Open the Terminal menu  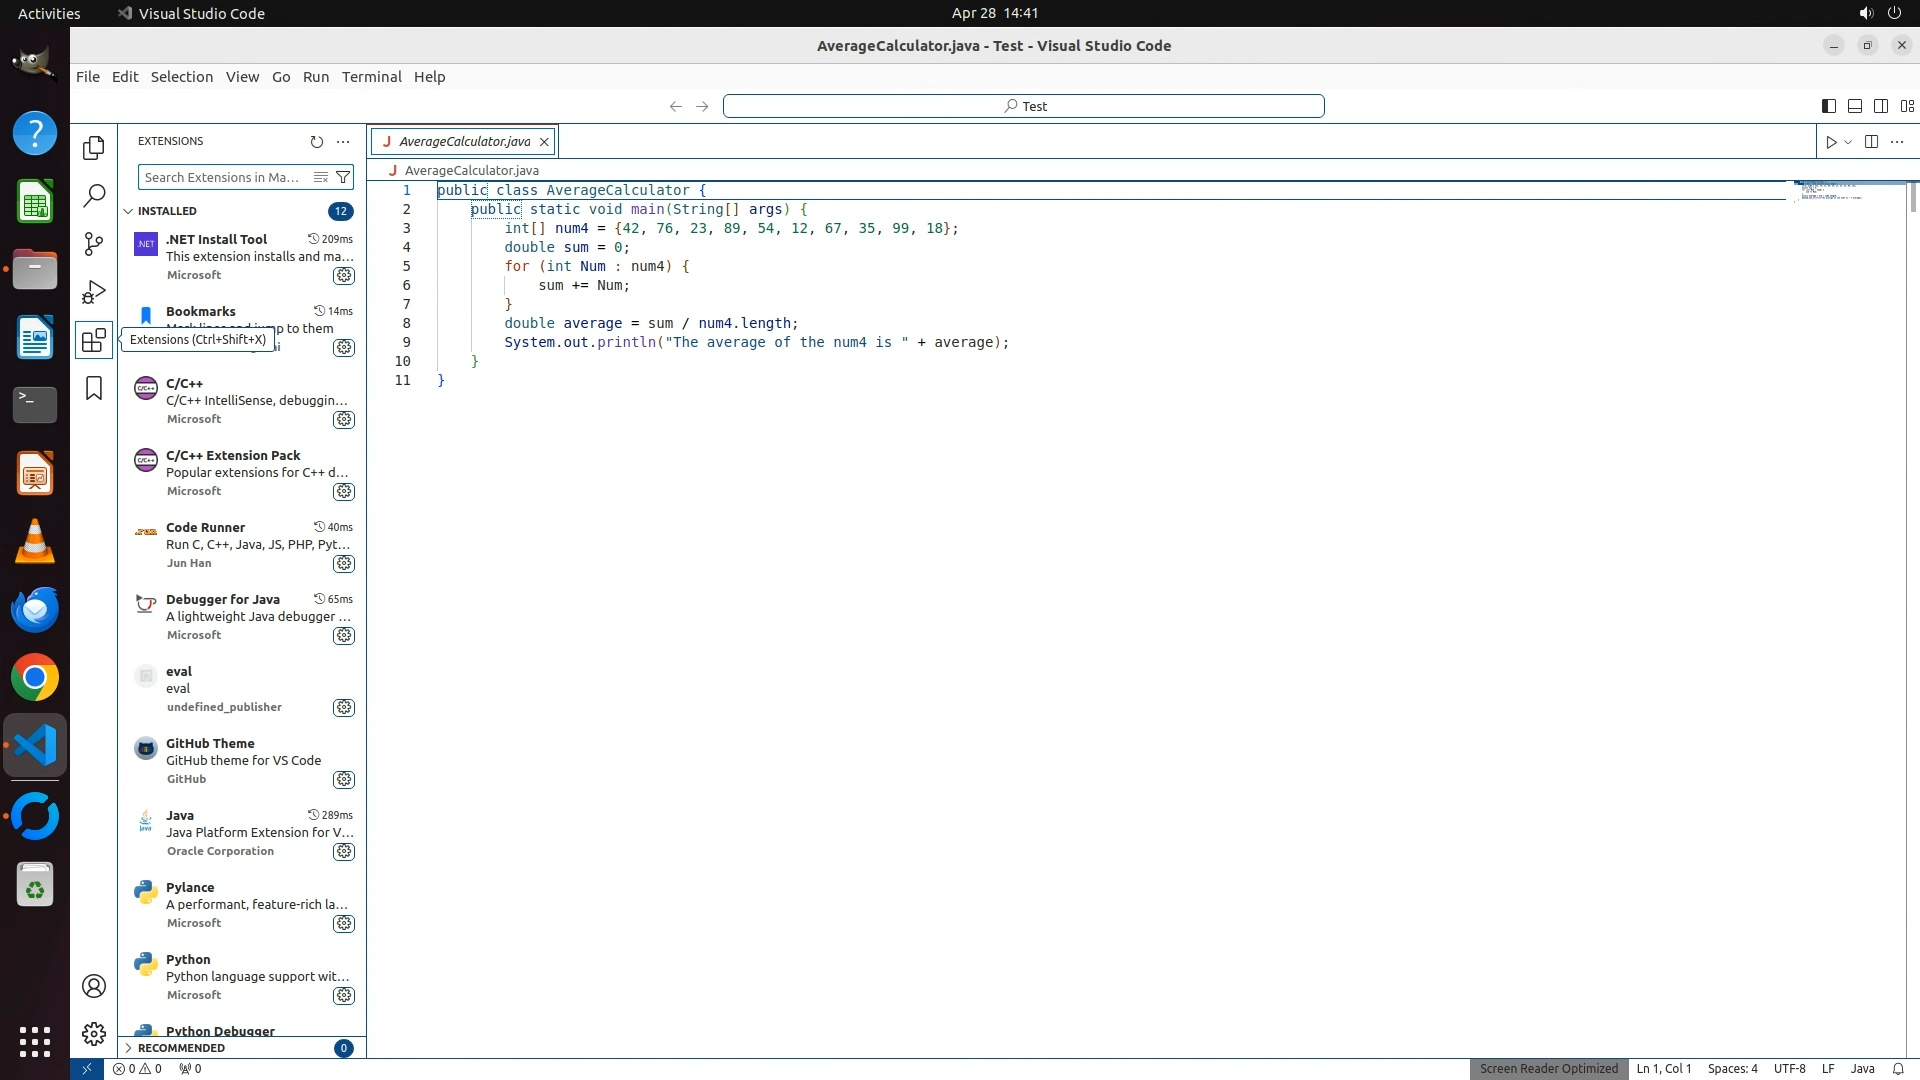click(x=371, y=77)
